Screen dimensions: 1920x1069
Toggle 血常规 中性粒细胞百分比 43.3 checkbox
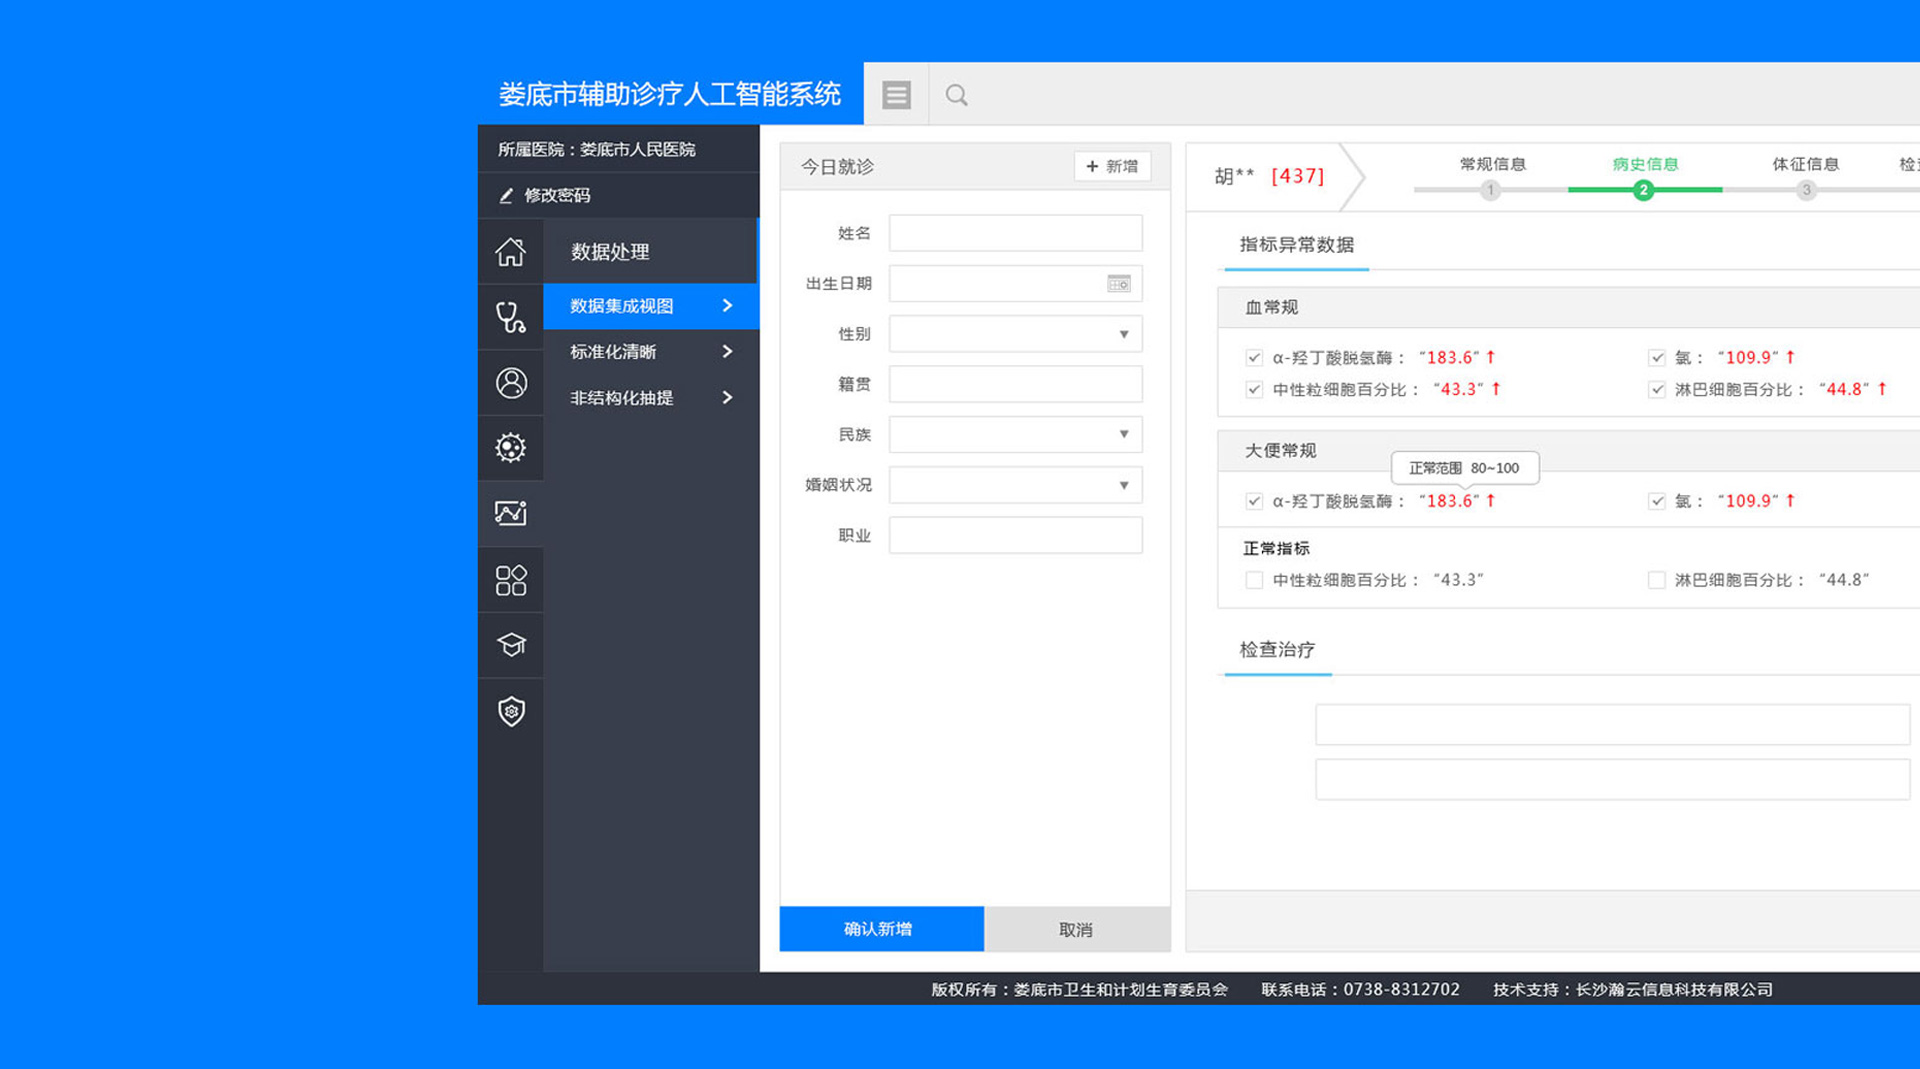[1254, 389]
